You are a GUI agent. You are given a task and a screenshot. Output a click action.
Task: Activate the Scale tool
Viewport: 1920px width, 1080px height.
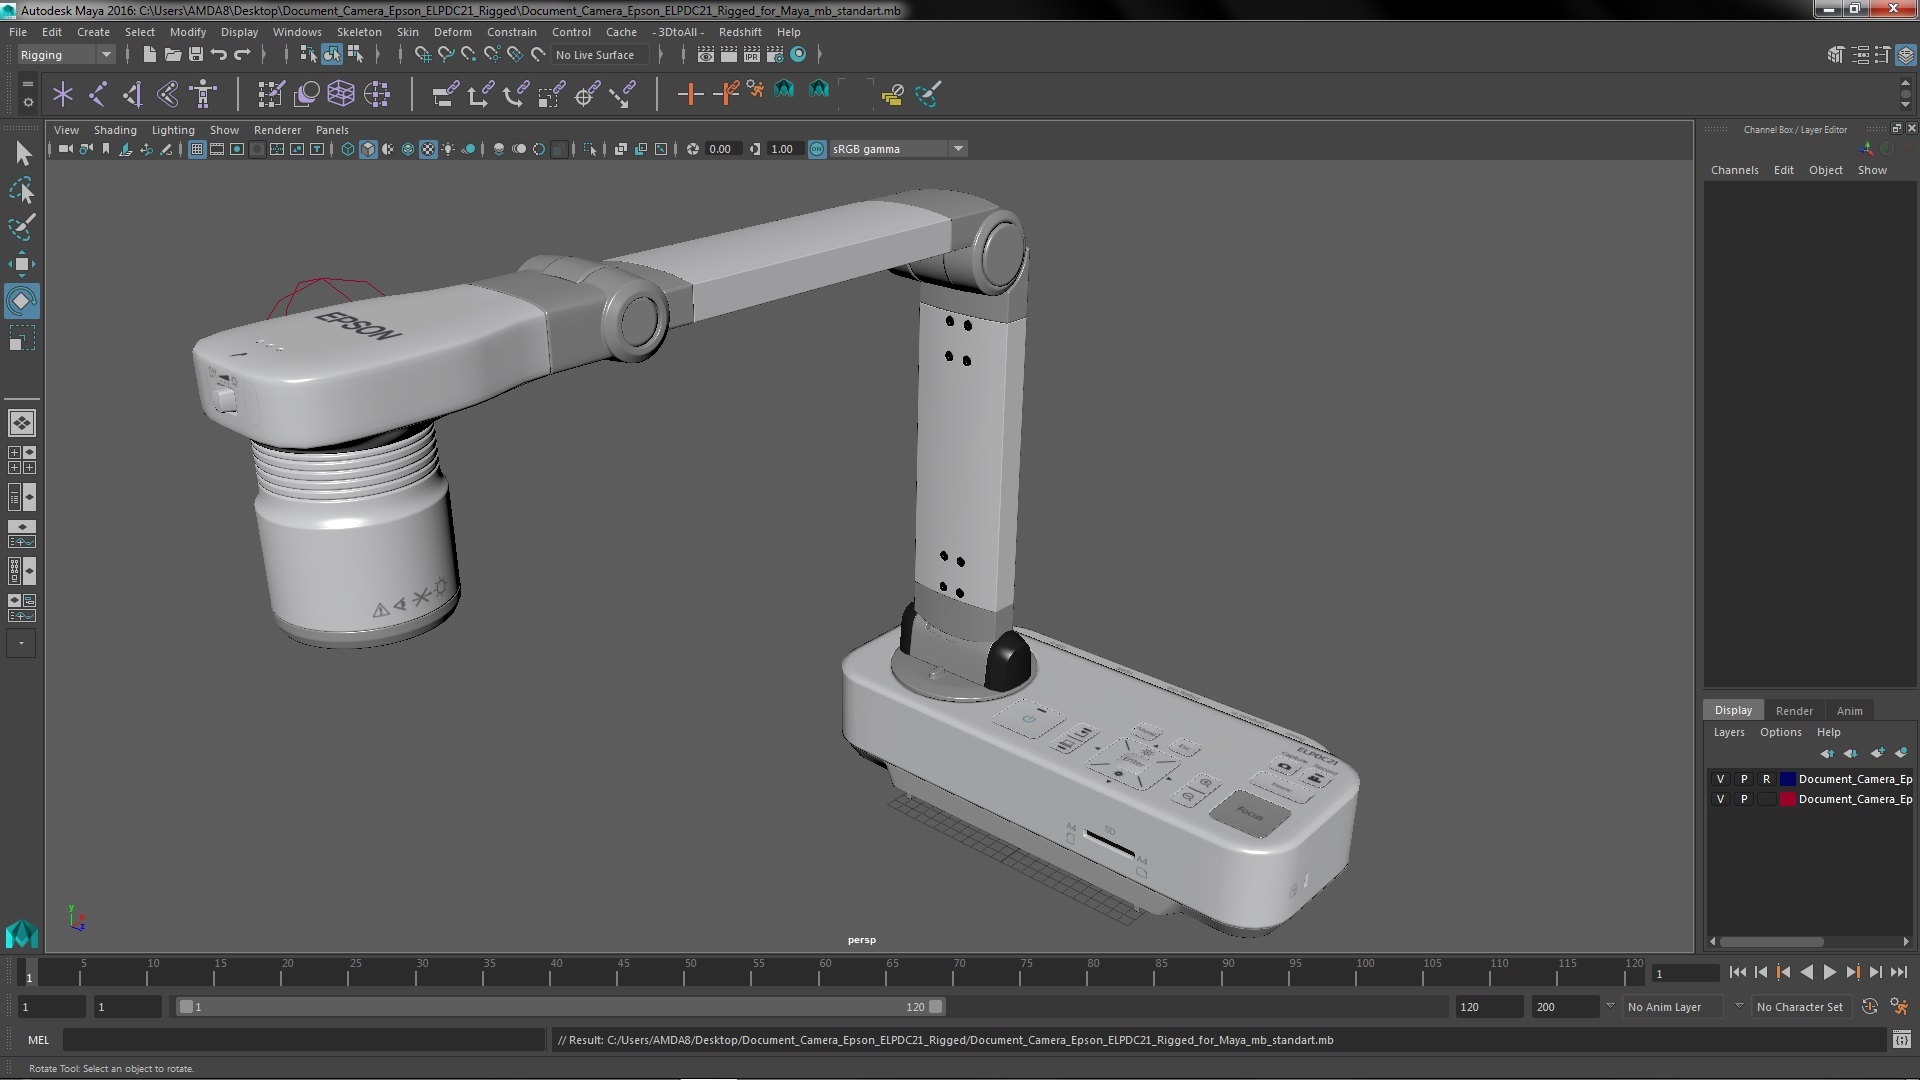pos(22,339)
